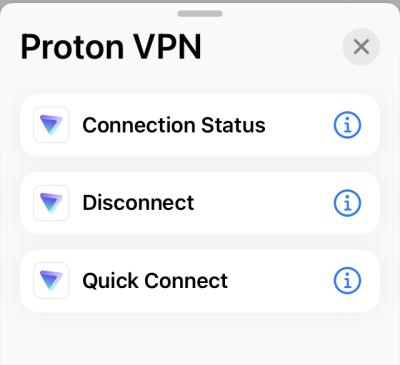The image size is (400, 365).
Task: Open info for Connection Status action
Action: pyautogui.click(x=347, y=125)
